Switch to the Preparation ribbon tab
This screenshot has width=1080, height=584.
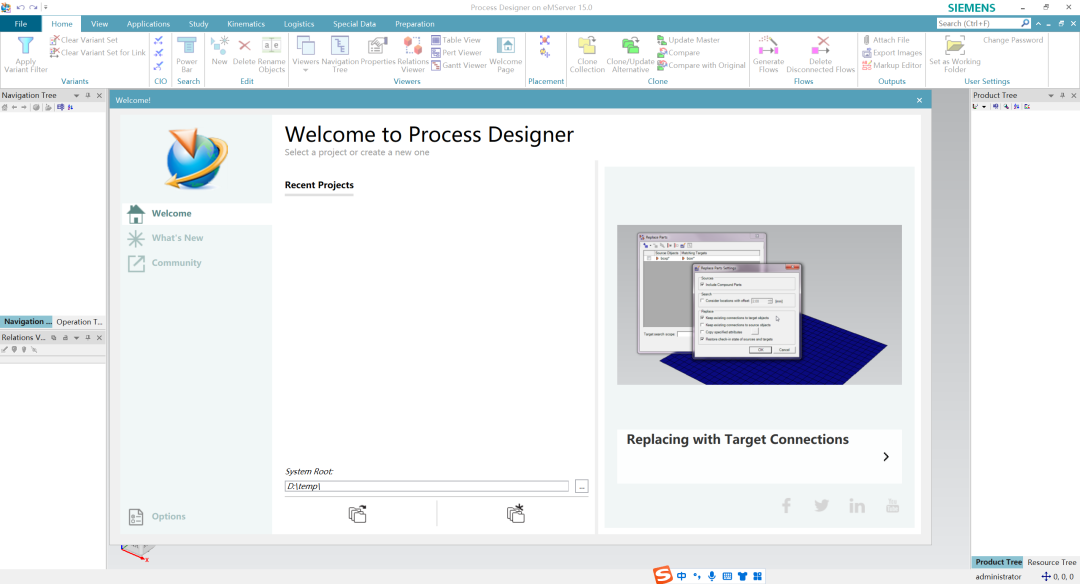[415, 23]
